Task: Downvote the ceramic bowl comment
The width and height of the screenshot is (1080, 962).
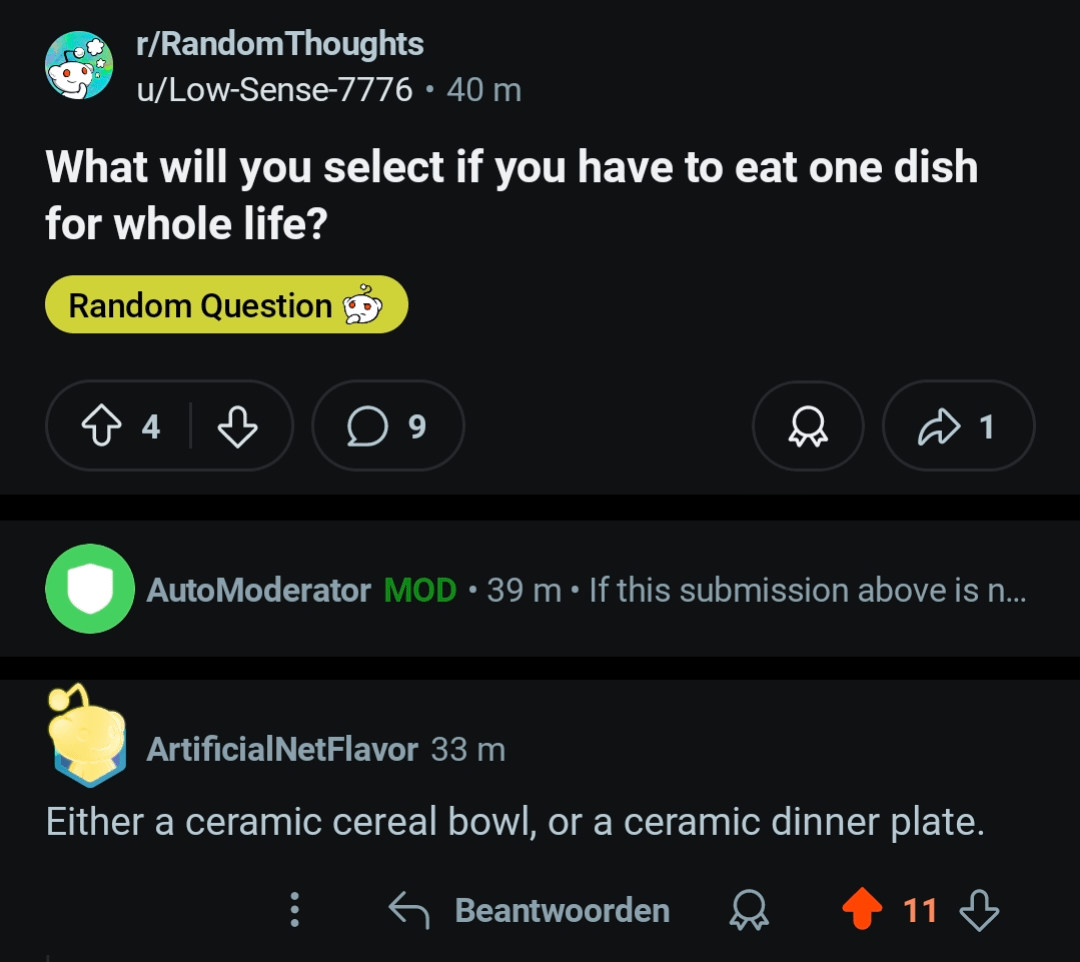Action: pos(978,910)
